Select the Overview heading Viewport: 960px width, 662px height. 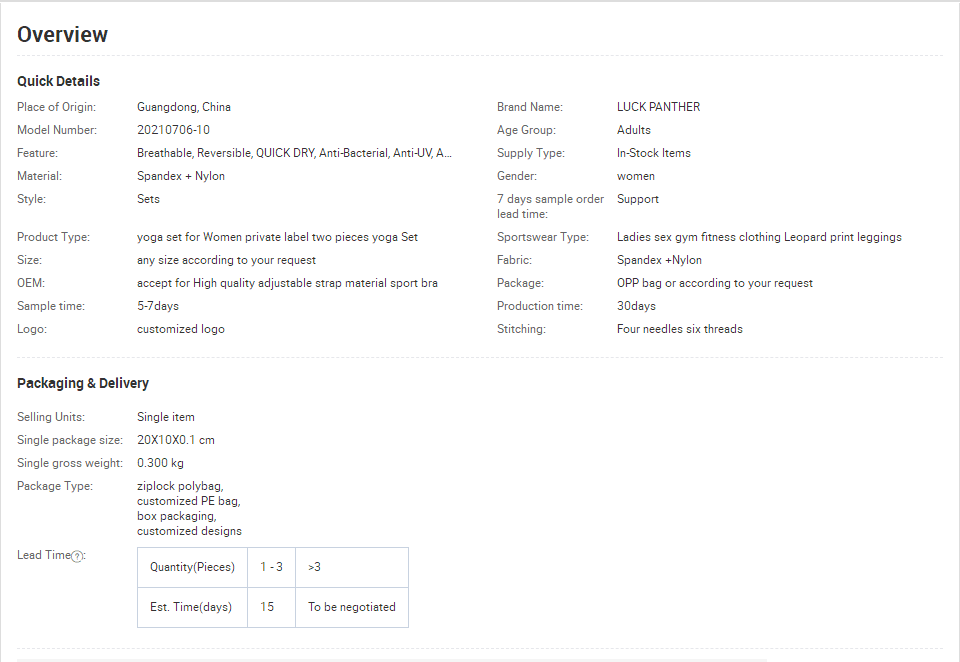tap(62, 34)
